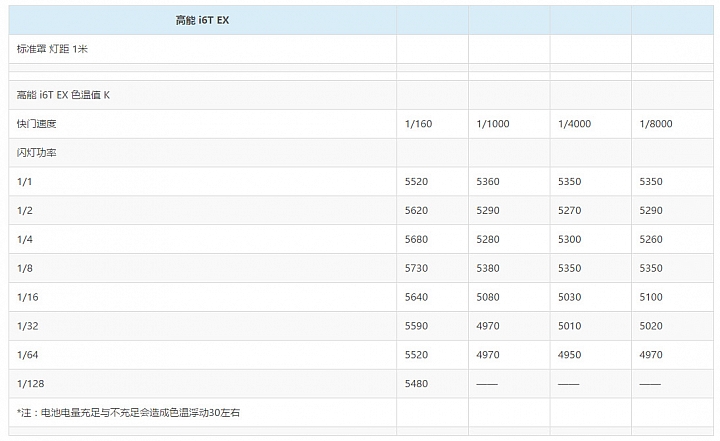720x441 pixels.
Task: Select the value '5030' in the 1/16 row
Action: (x=569, y=298)
